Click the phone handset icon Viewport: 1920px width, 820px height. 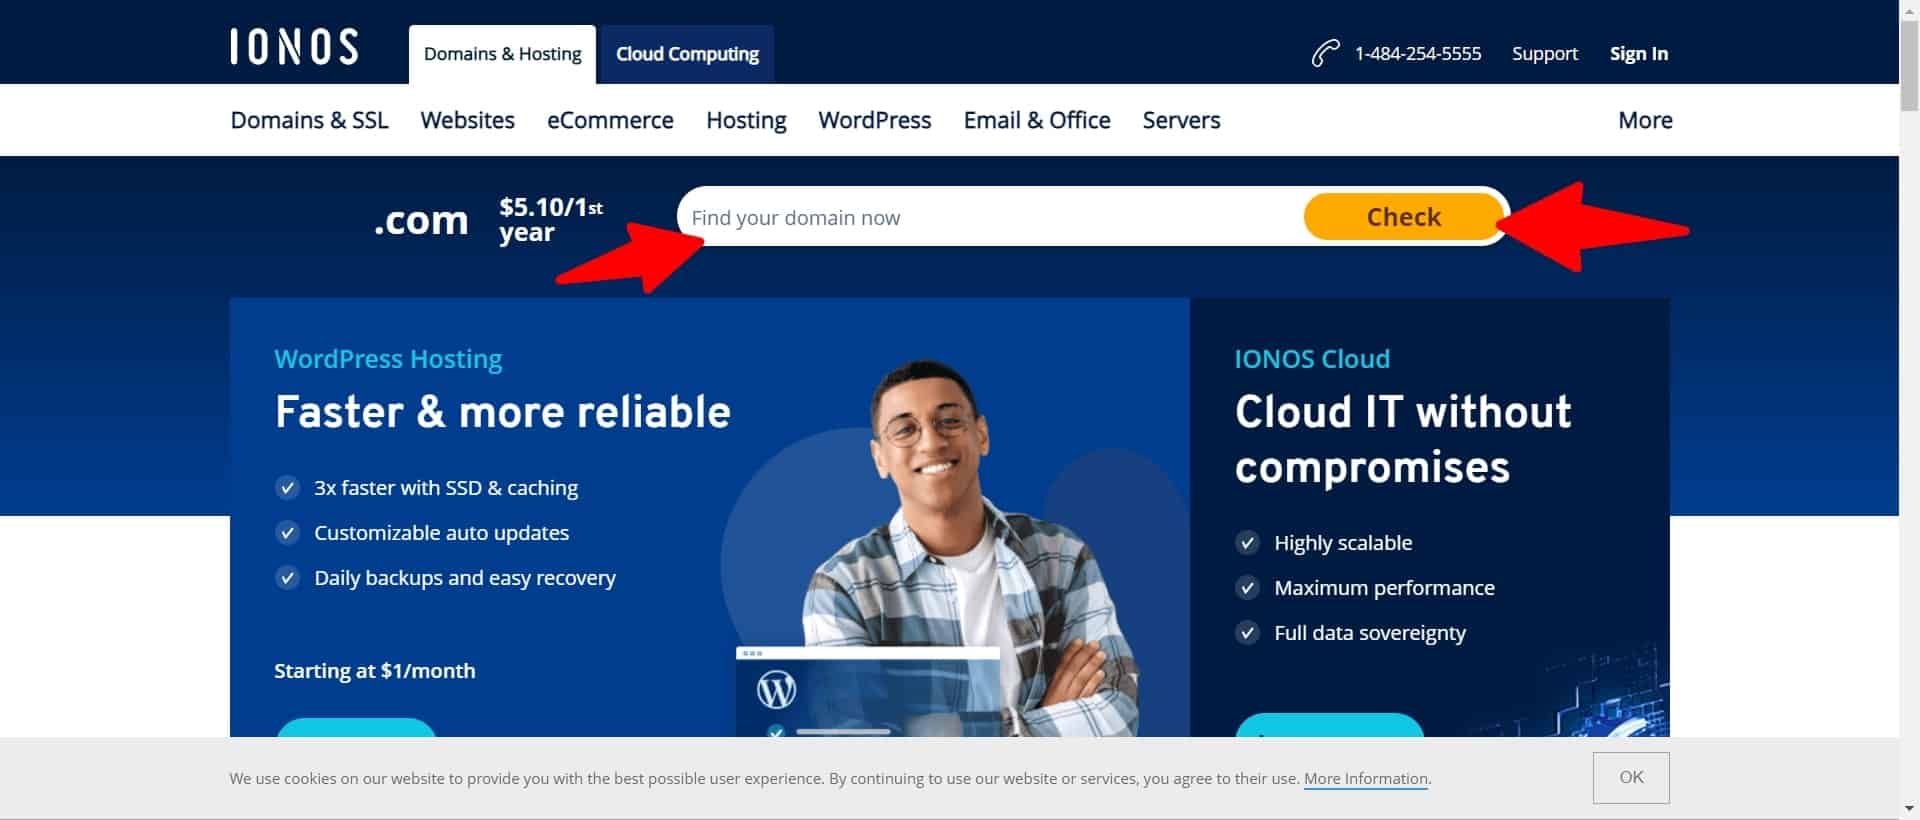[1325, 53]
